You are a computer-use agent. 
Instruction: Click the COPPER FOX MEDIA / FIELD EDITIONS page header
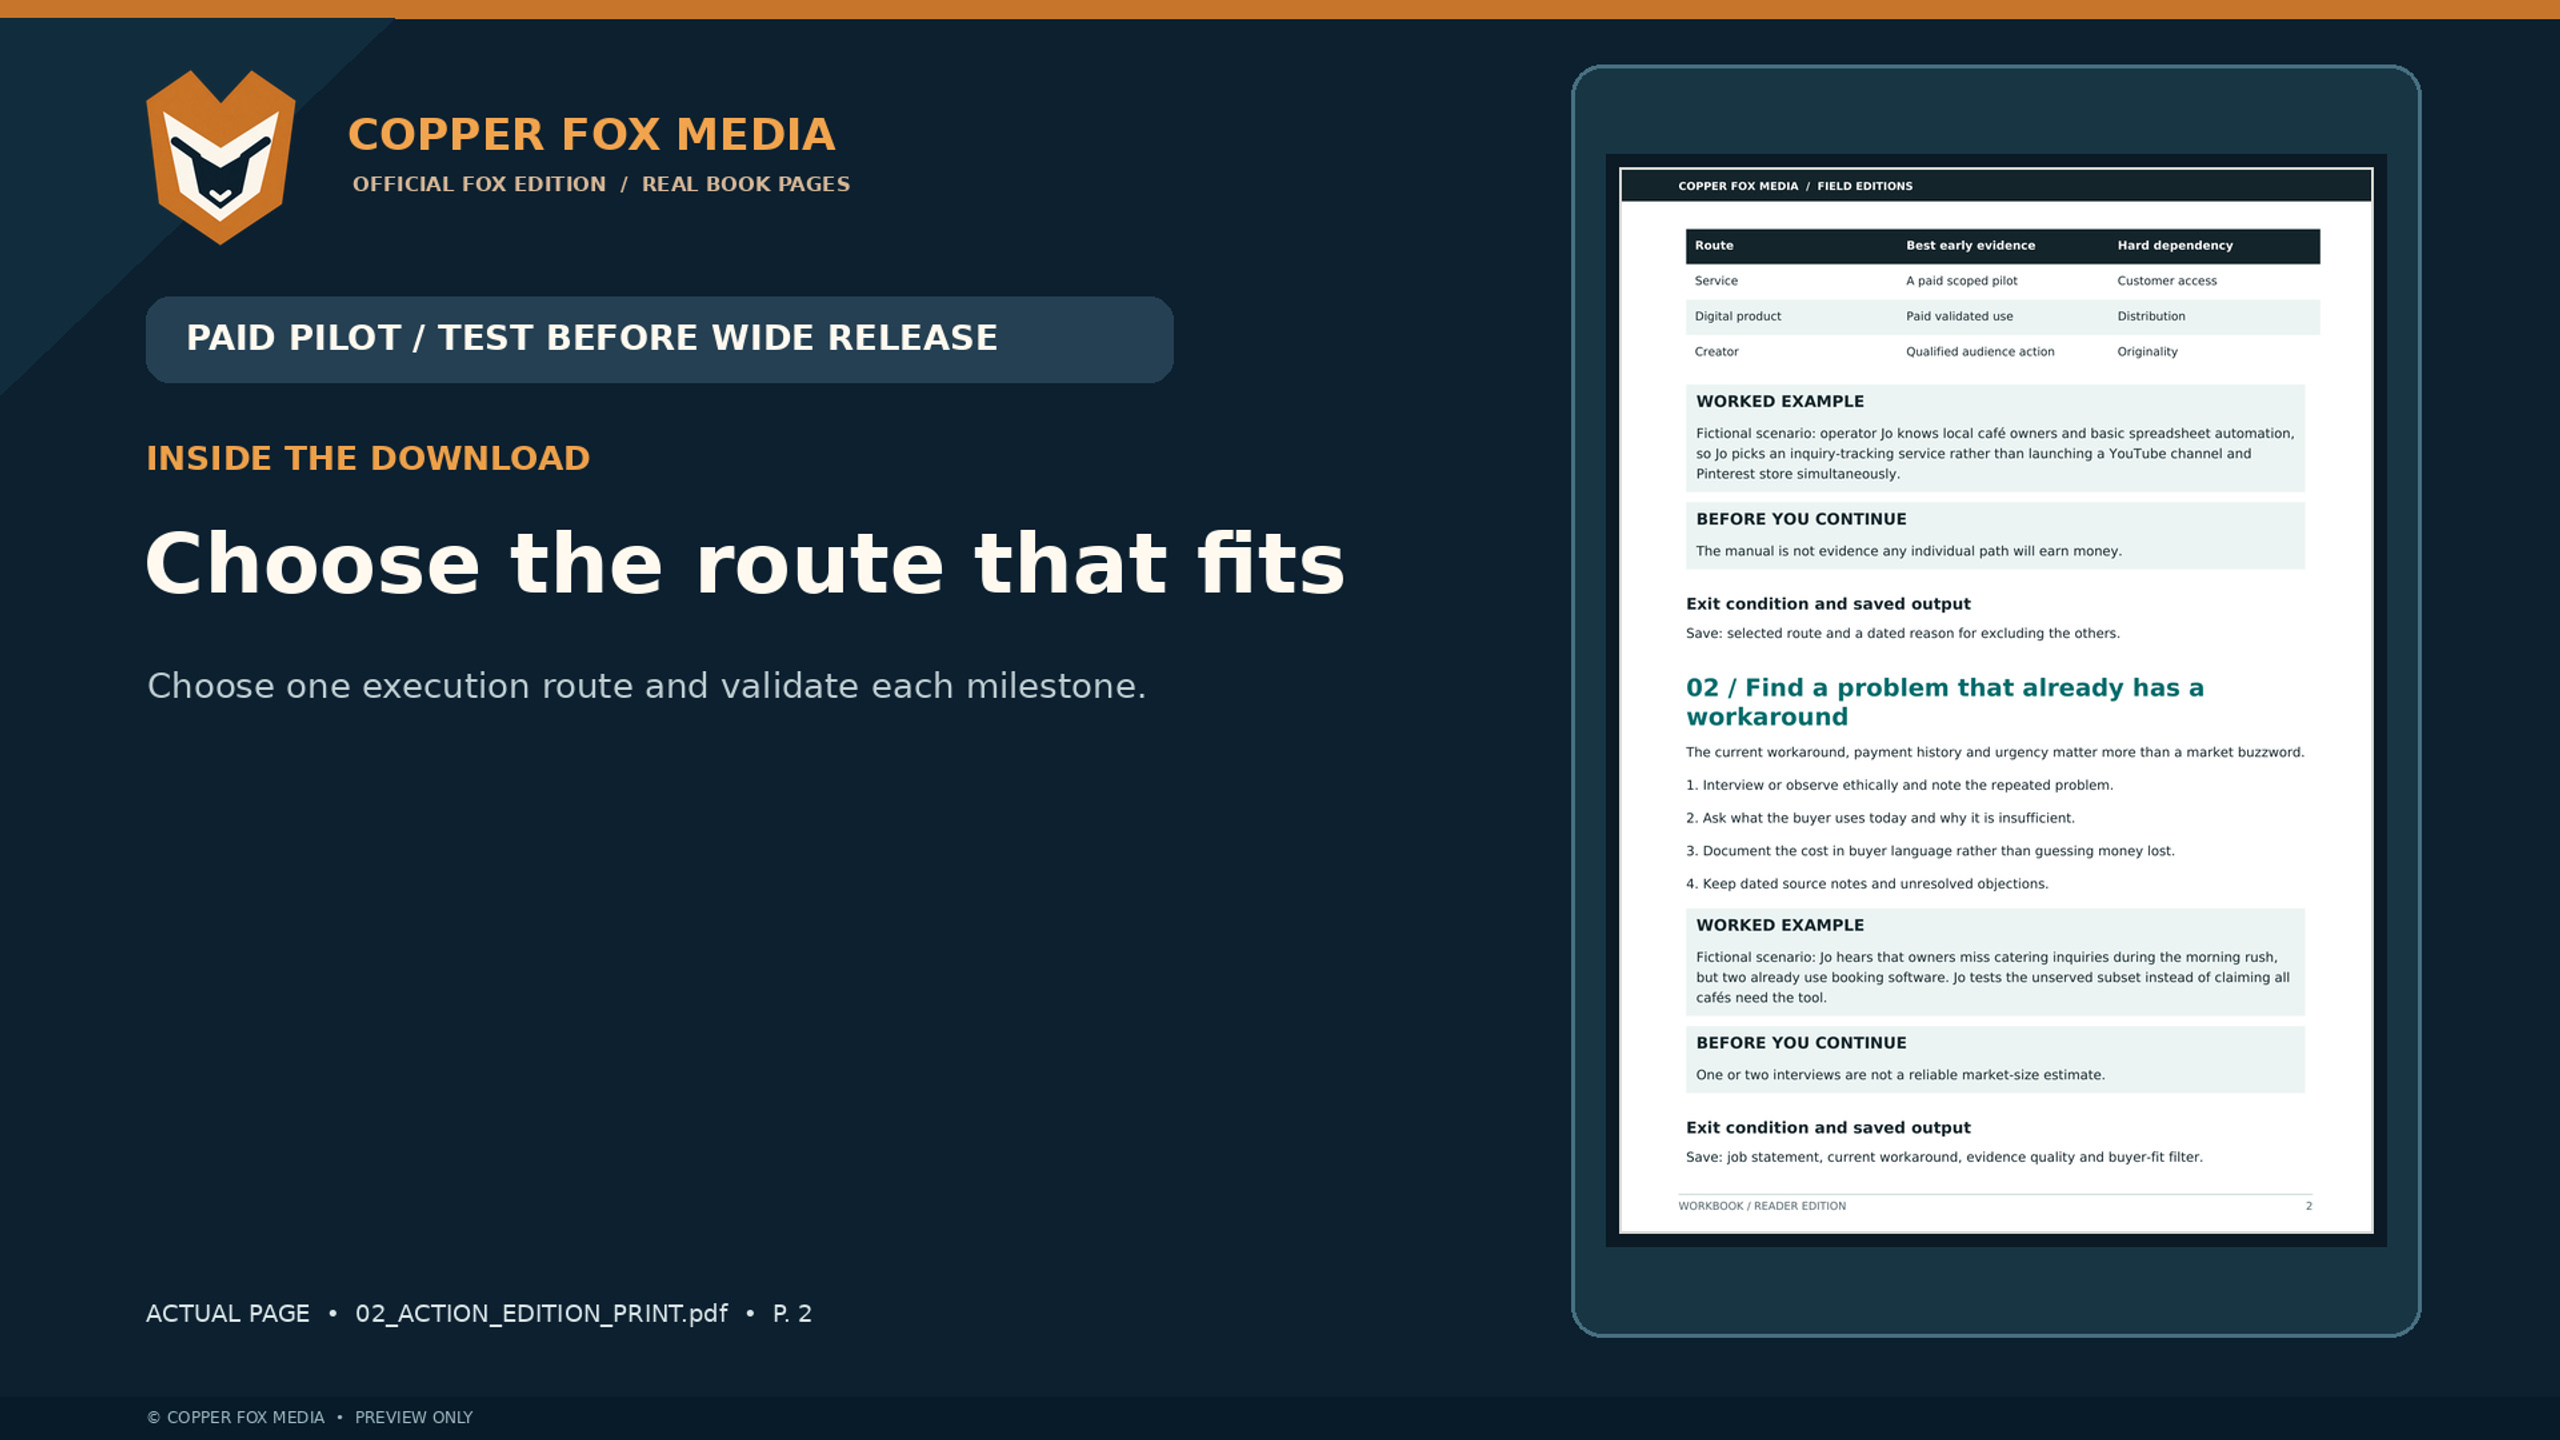coord(1795,186)
